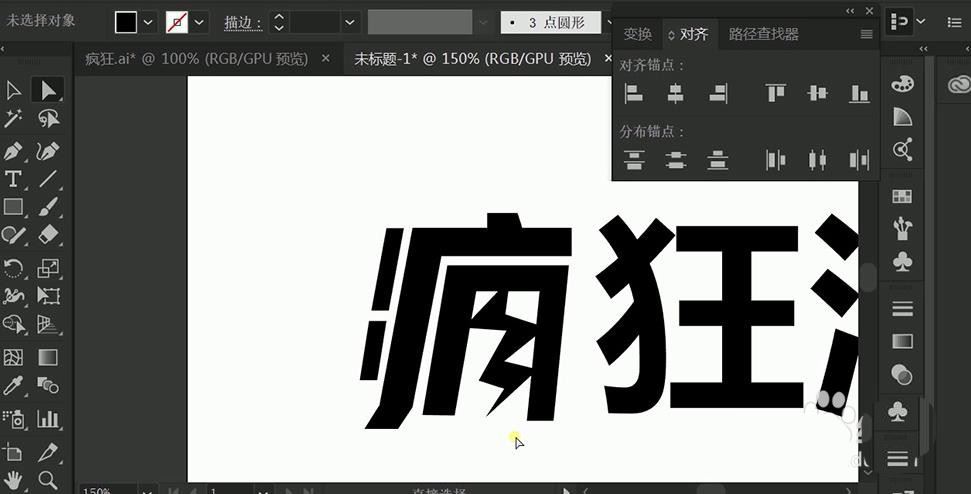Open the Color Guide panel icon
This screenshot has width=971, height=494.
[x=902, y=116]
